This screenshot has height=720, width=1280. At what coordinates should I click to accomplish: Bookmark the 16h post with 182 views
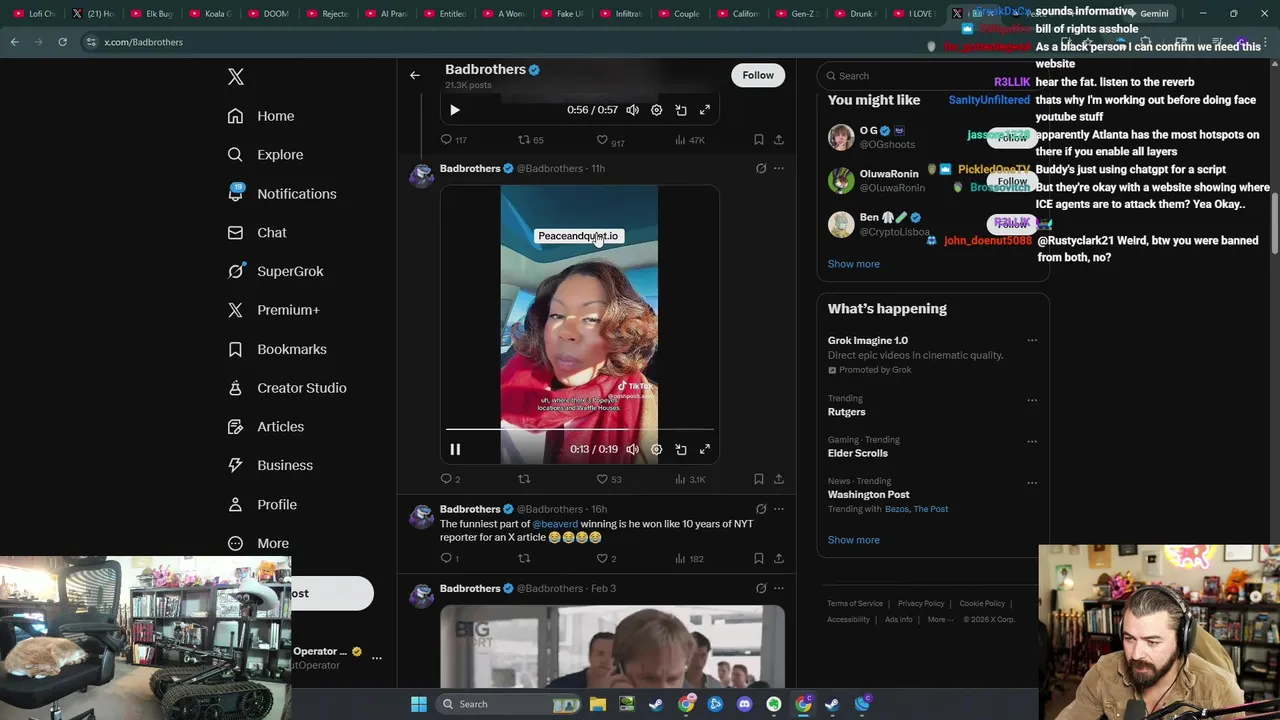point(758,559)
